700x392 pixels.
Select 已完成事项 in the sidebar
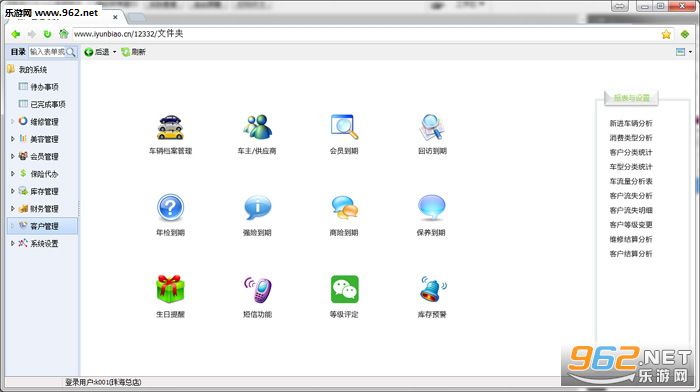[48, 104]
